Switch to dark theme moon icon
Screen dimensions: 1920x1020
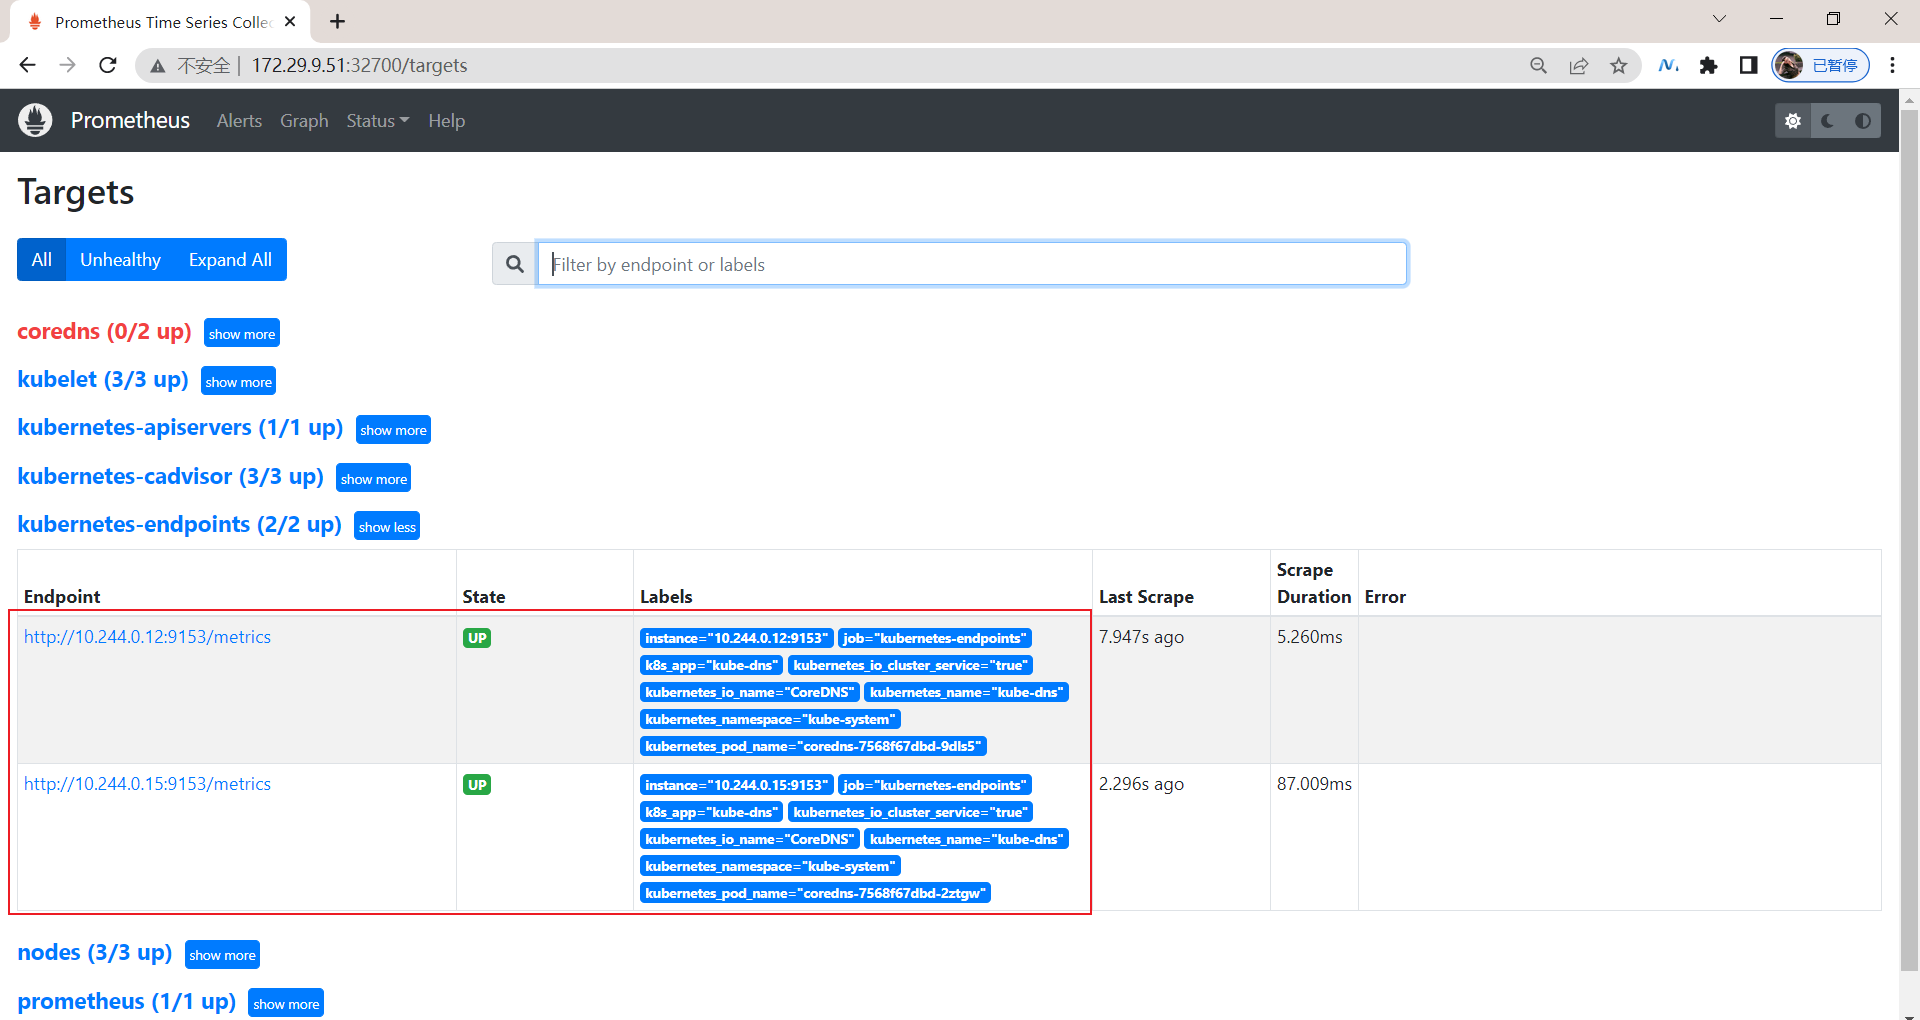1828,121
